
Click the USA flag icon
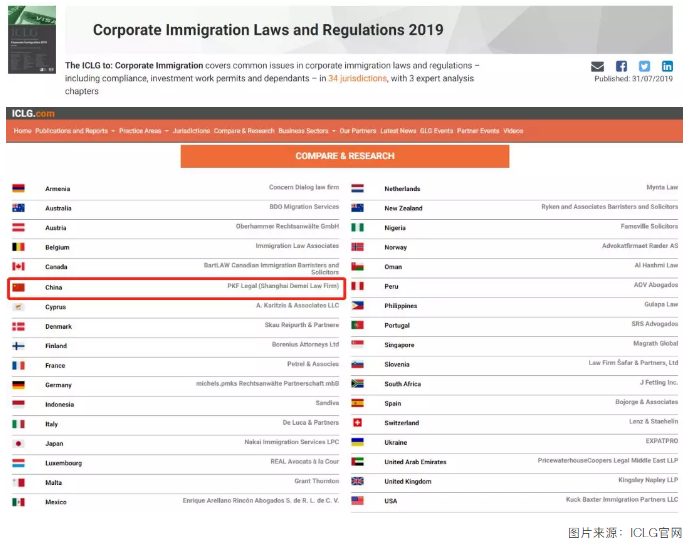click(357, 500)
